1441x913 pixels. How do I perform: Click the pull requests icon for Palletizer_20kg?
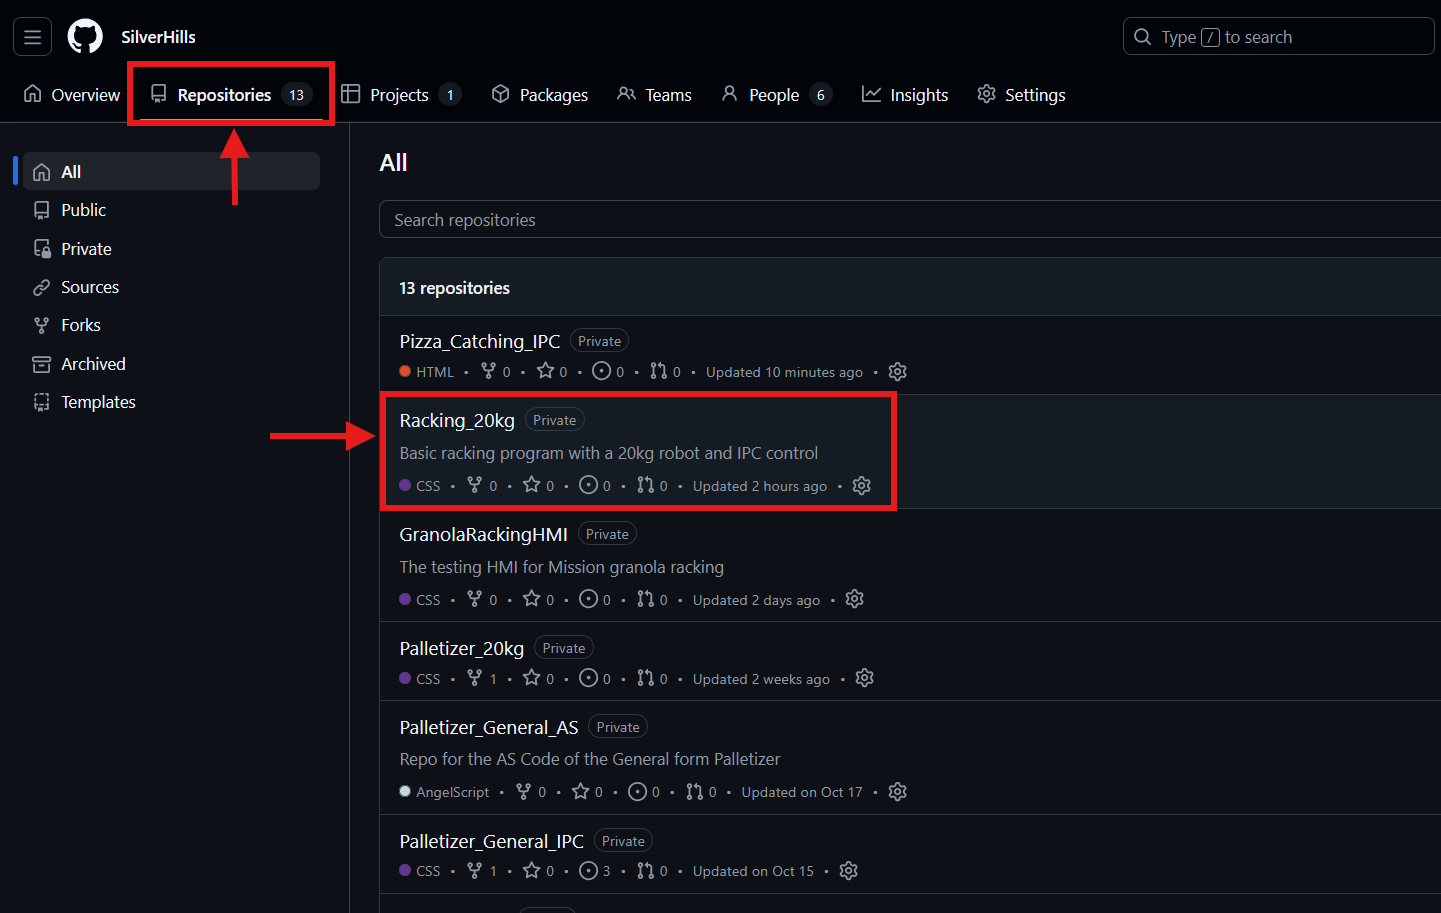645,678
